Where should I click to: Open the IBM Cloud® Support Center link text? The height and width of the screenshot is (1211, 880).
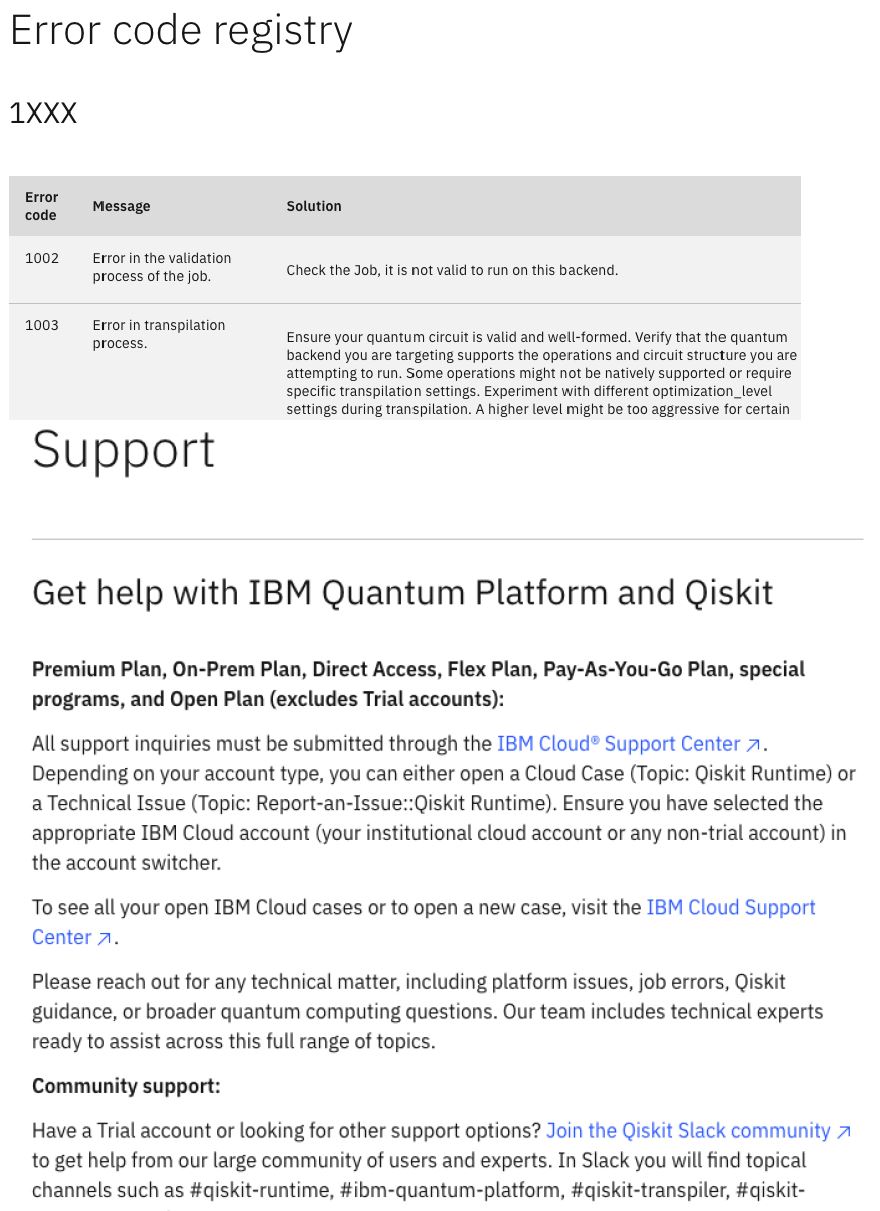click(x=618, y=744)
